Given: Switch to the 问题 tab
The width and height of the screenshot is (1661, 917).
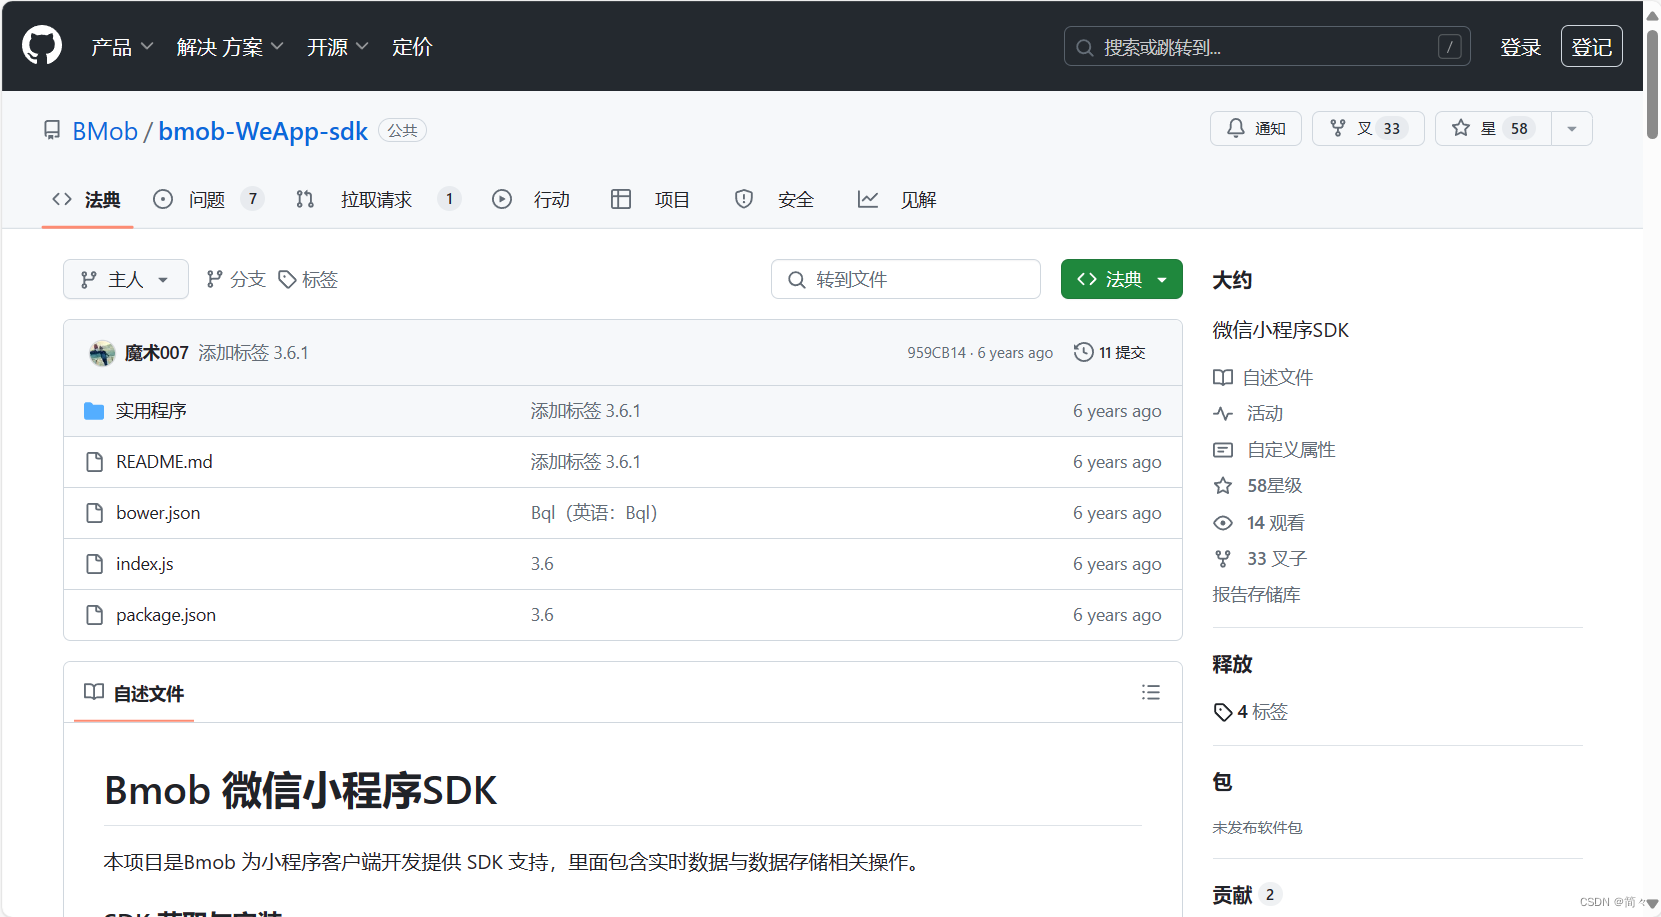Looking at the screenshot, I should 206,199.
